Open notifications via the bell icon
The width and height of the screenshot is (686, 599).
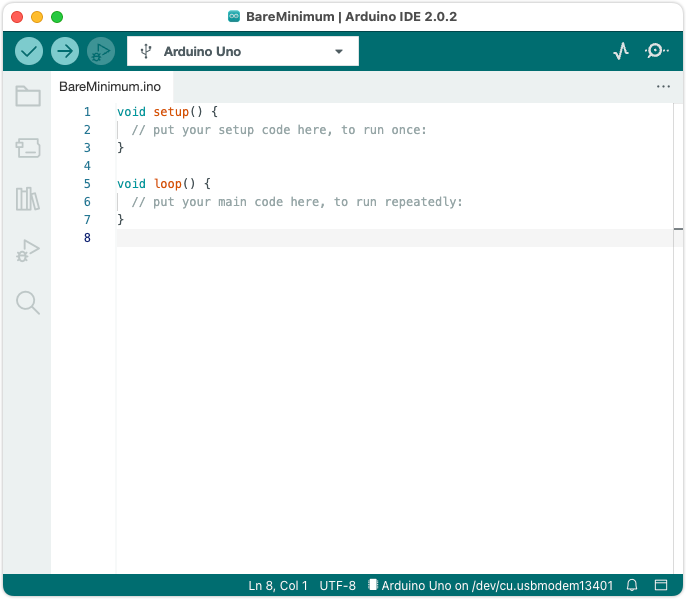pyautogui.click(x=632, y=585)
